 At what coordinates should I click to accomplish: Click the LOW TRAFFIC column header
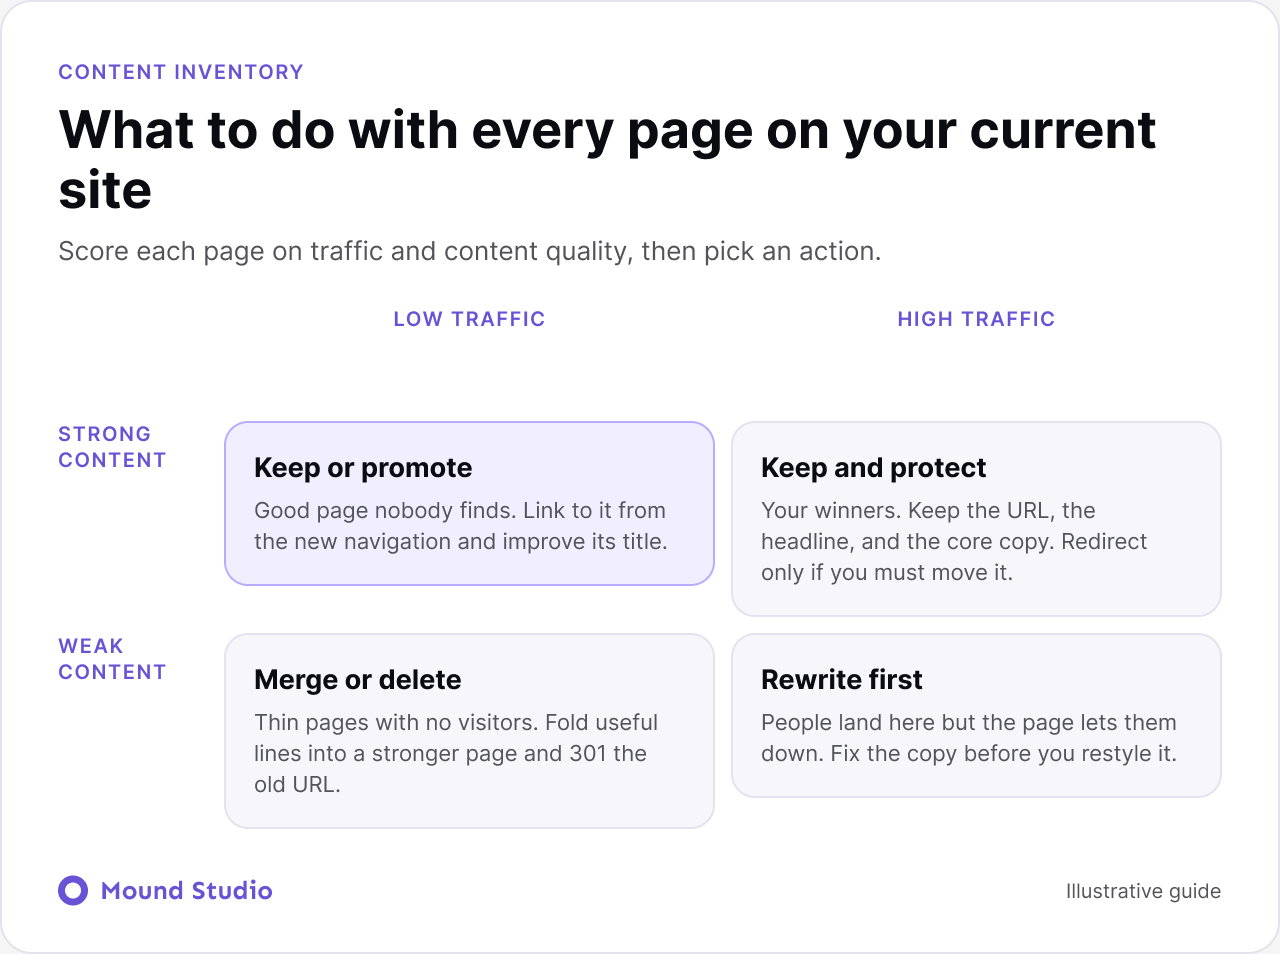[469, 319]
